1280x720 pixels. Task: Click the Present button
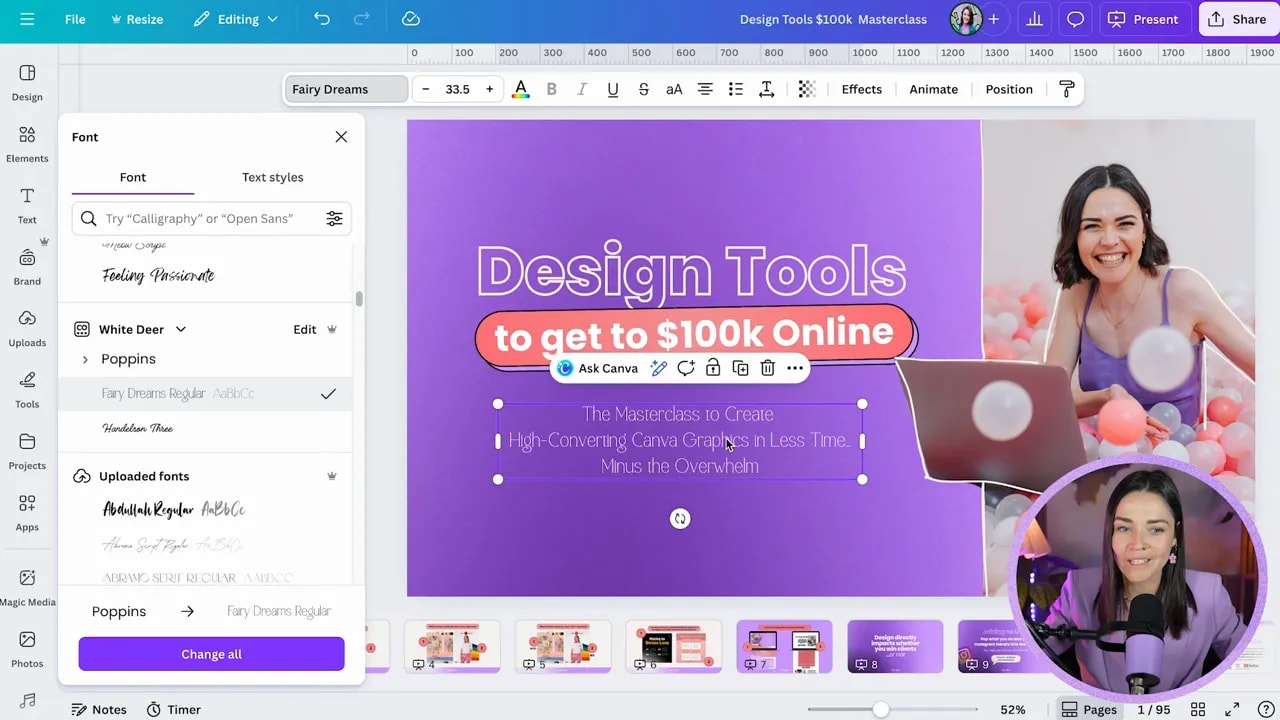[1144, 19]
